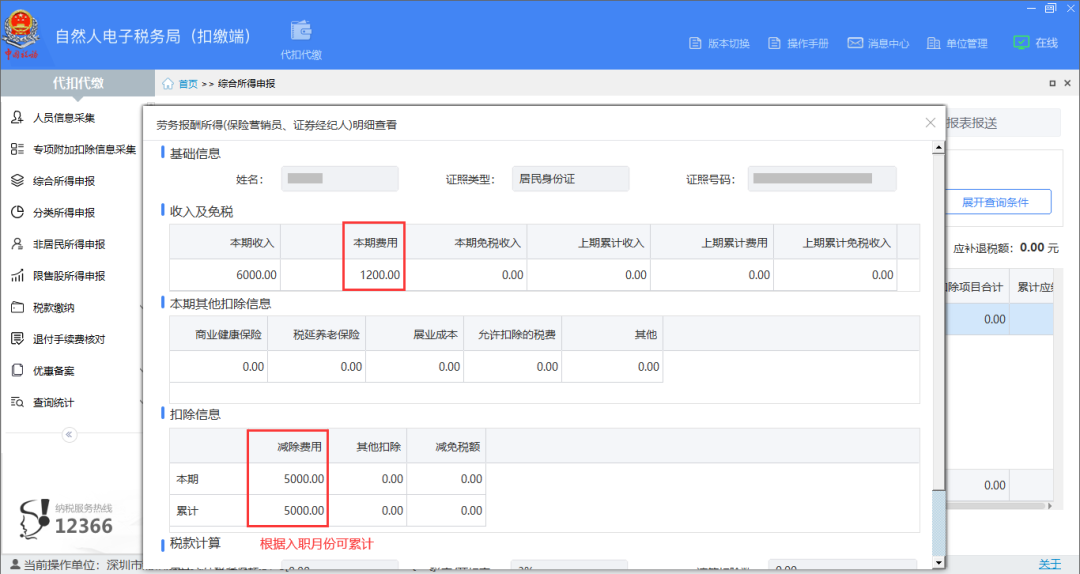Click the 展业成本 column header
This screenshot has width=1080, height=574.
[435, 334]
